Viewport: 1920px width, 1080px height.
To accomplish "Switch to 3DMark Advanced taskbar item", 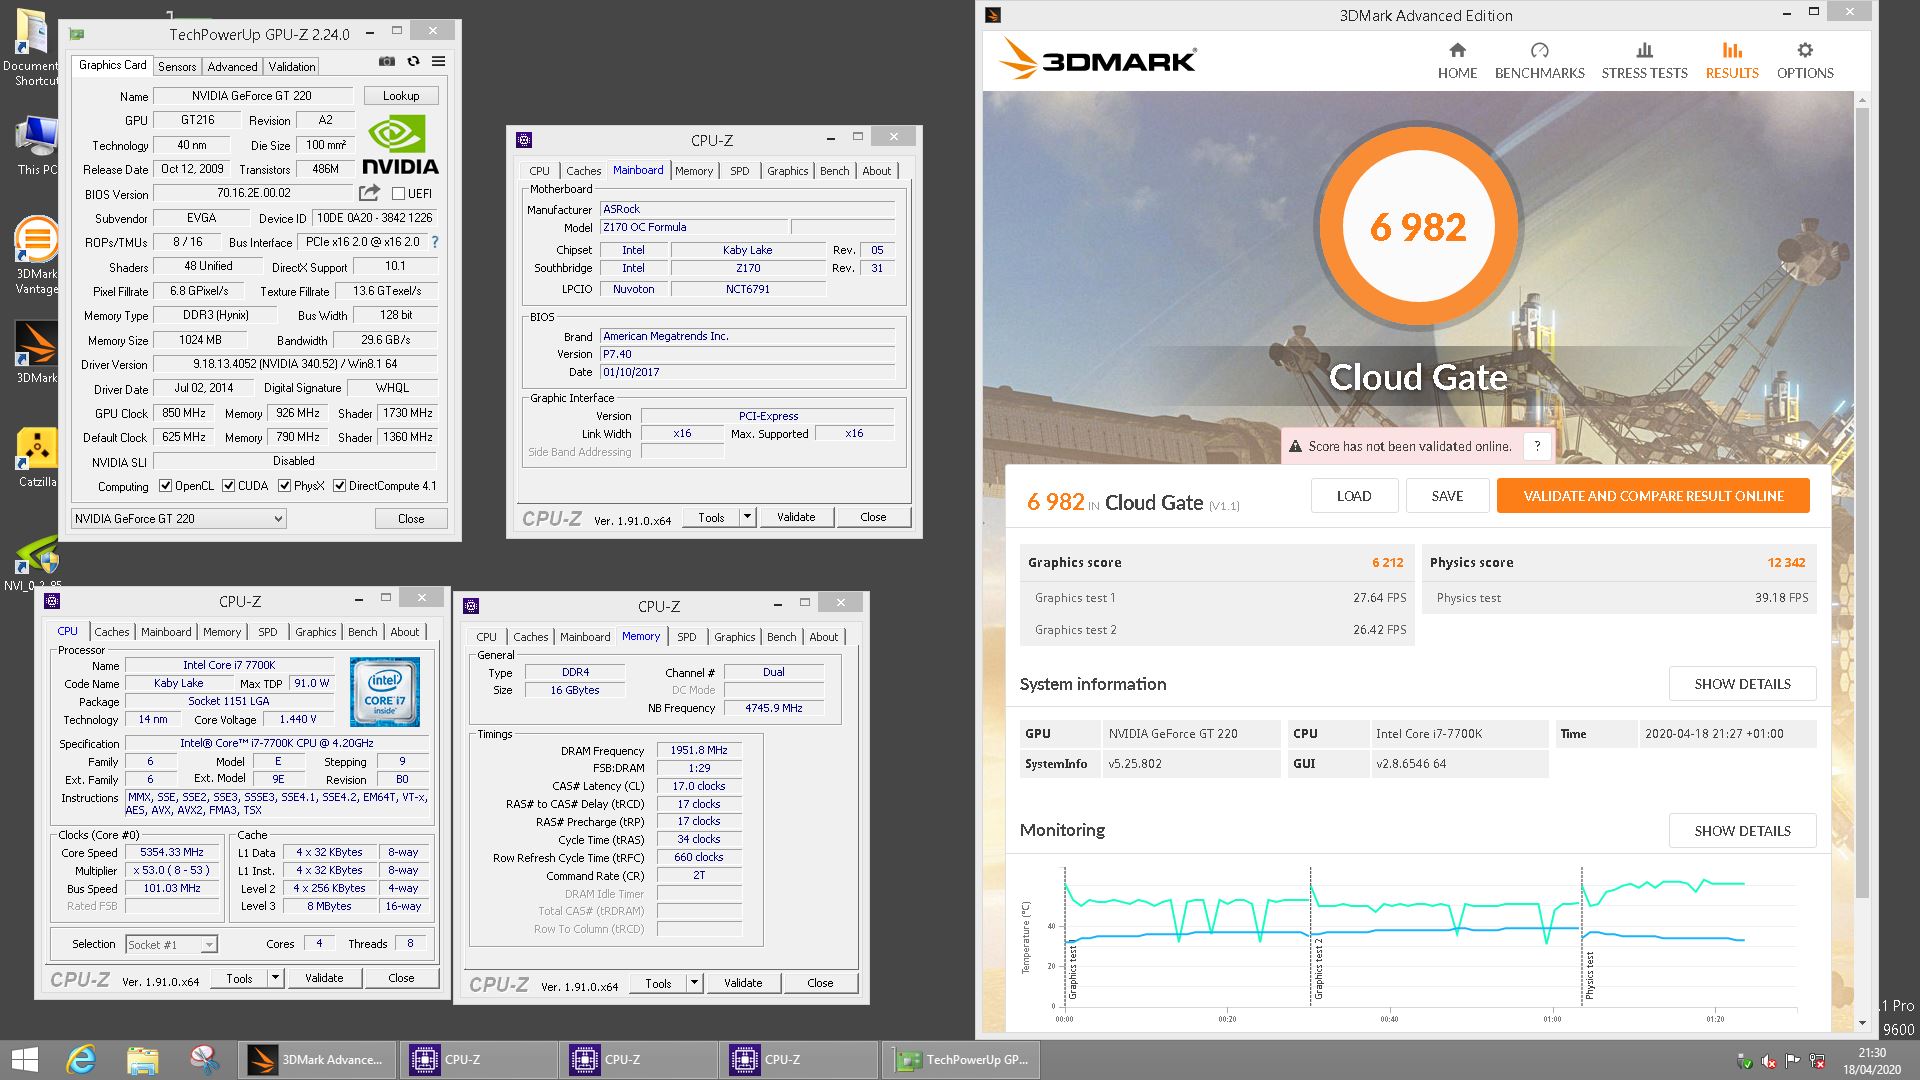I will (x=316, y=1060).
